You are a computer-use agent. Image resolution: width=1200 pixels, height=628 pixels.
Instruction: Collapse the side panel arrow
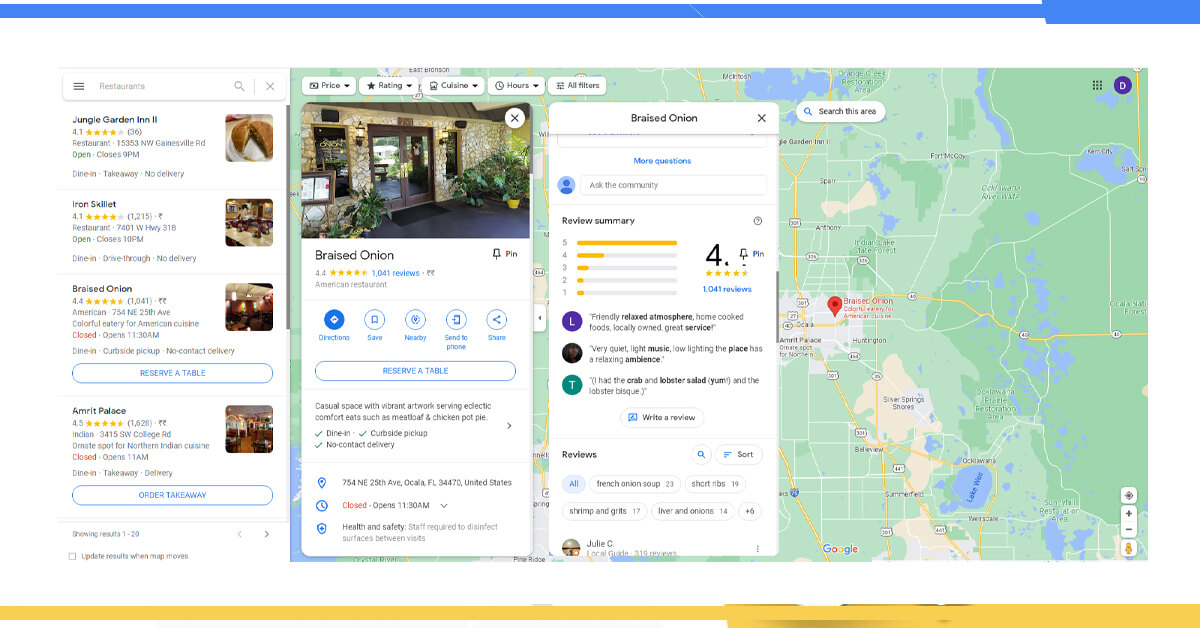(x=540, y=318)
